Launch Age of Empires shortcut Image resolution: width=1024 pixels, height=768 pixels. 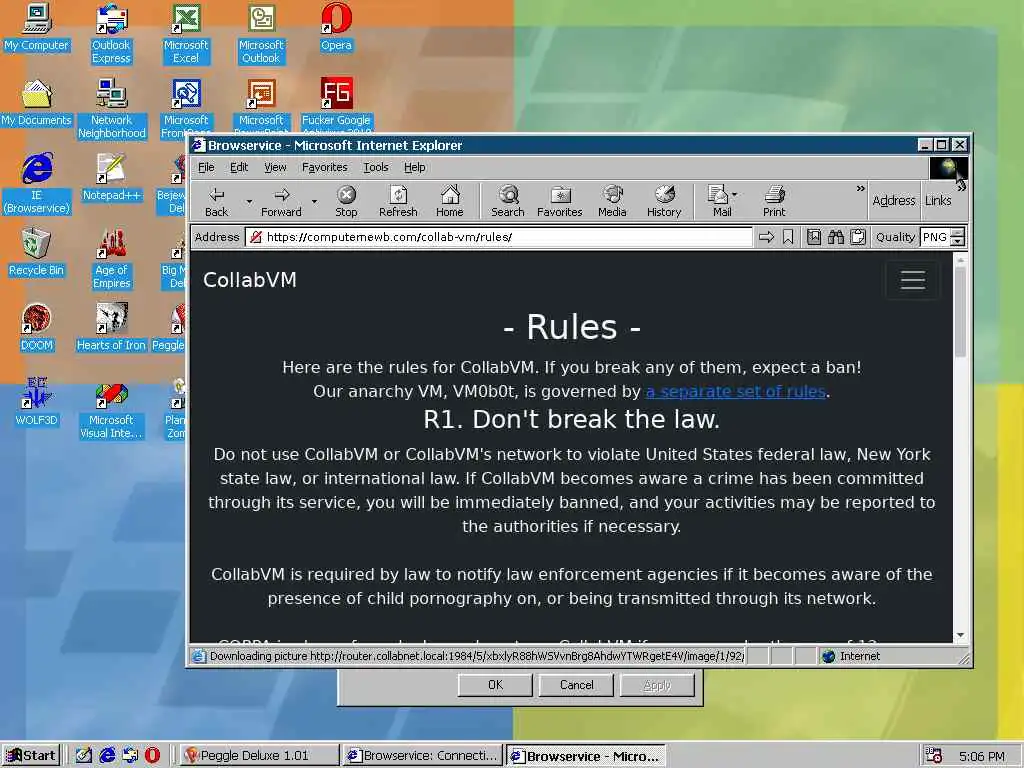[x=111, y=259]
